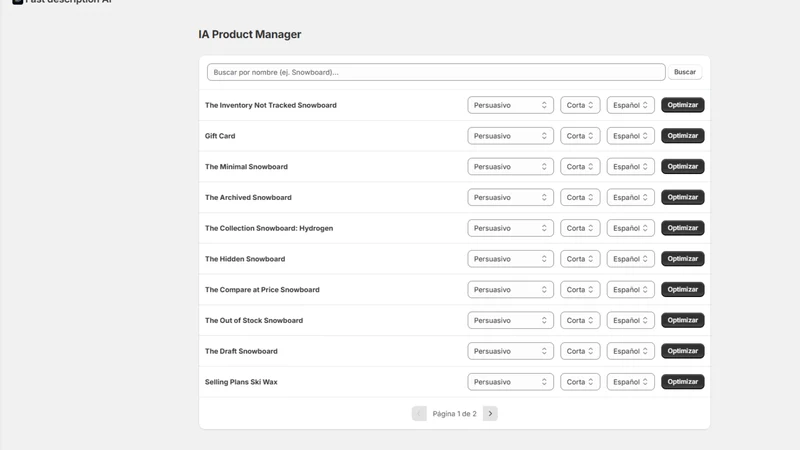Screen dimensions: 800x450
Task: Open the Español dropdown for Gift Card
Action: [x=631, y=136]
